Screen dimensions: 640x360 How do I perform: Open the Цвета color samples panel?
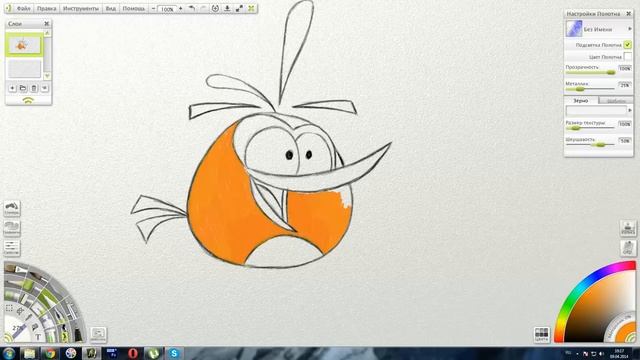point(542,334)
